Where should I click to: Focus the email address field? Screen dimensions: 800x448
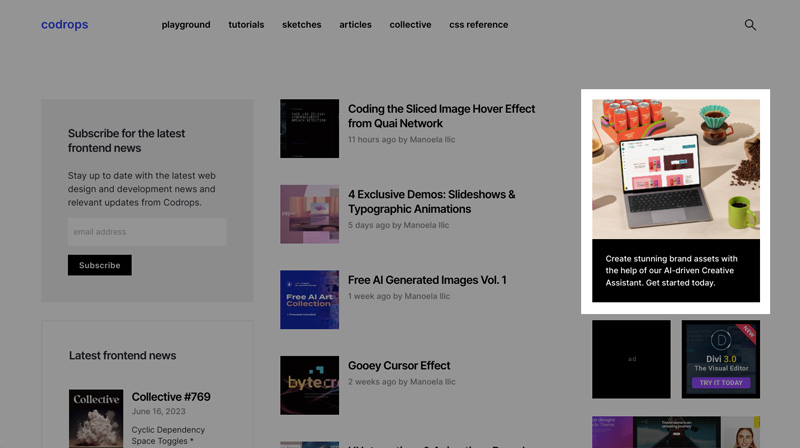(x=147, y=232)
